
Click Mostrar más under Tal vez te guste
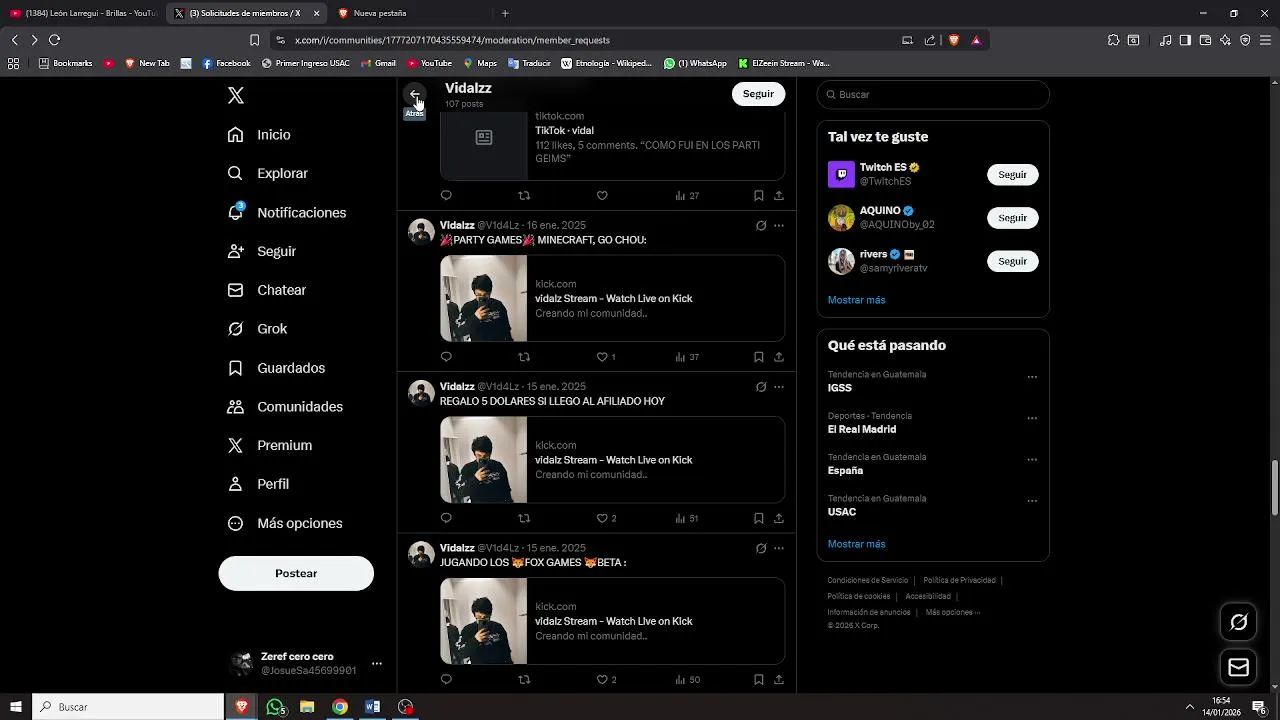click(856, 300)
